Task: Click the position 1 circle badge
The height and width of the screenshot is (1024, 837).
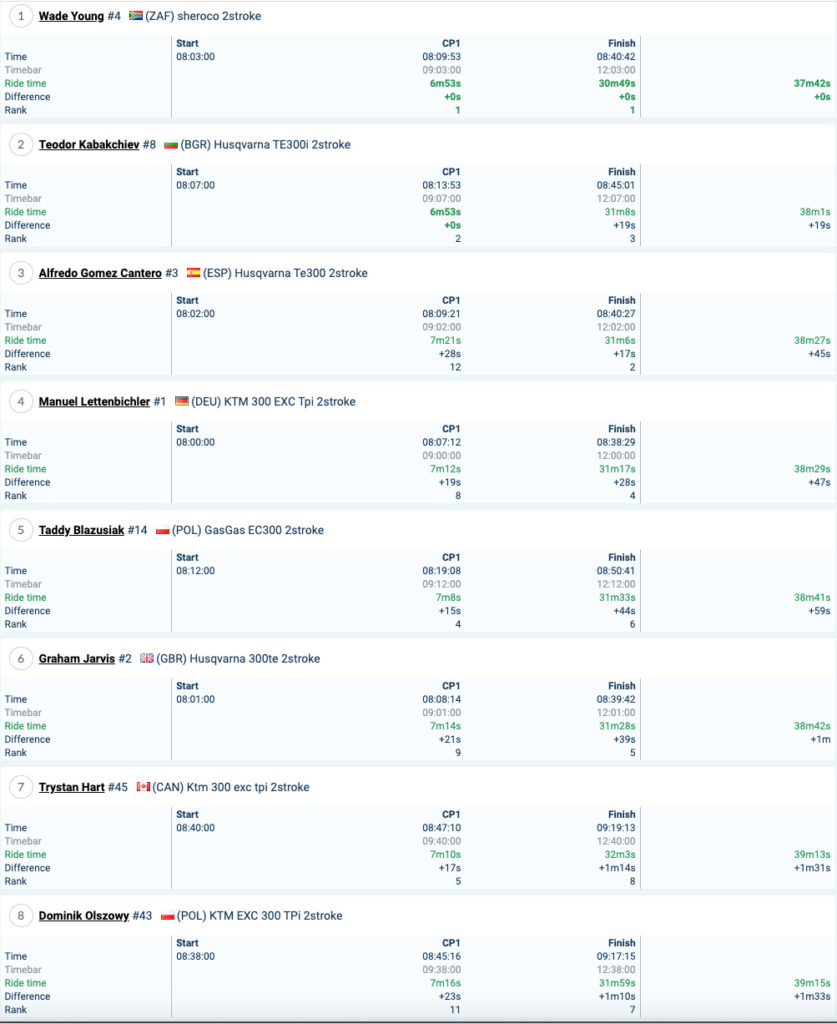Action: point(20,16)
